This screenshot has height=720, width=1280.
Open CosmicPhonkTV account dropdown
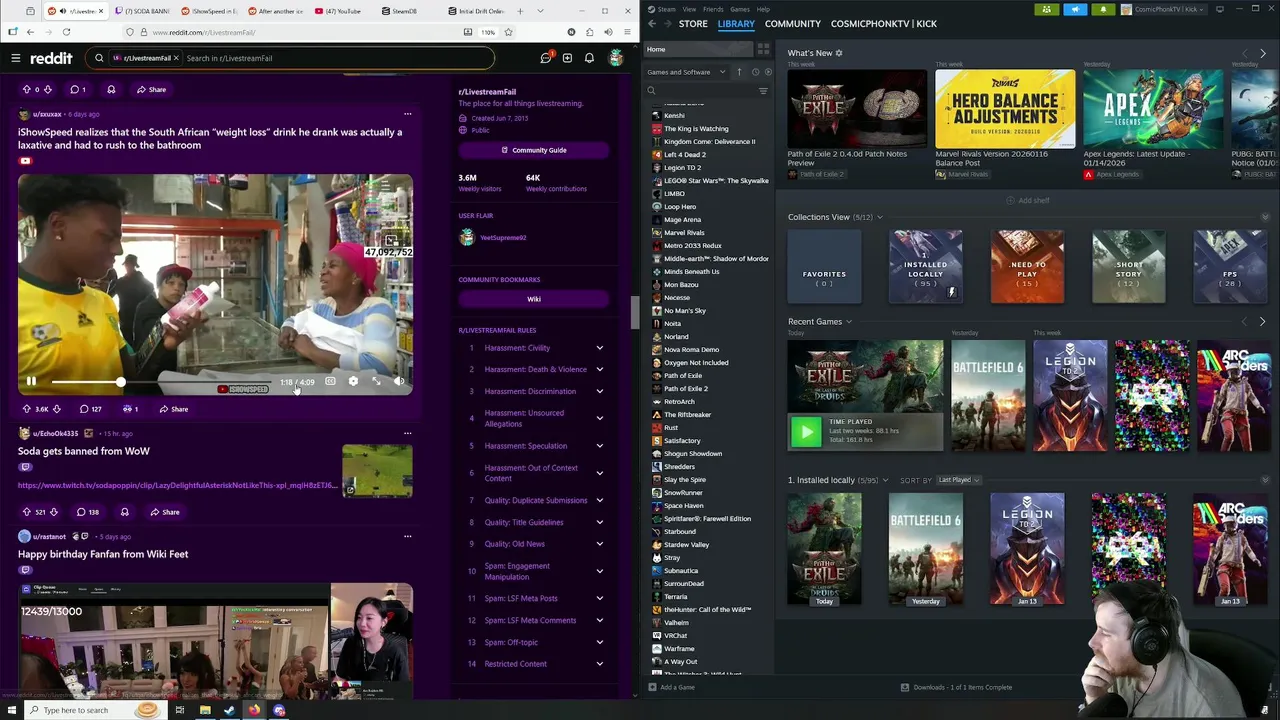pos(1163,9)
